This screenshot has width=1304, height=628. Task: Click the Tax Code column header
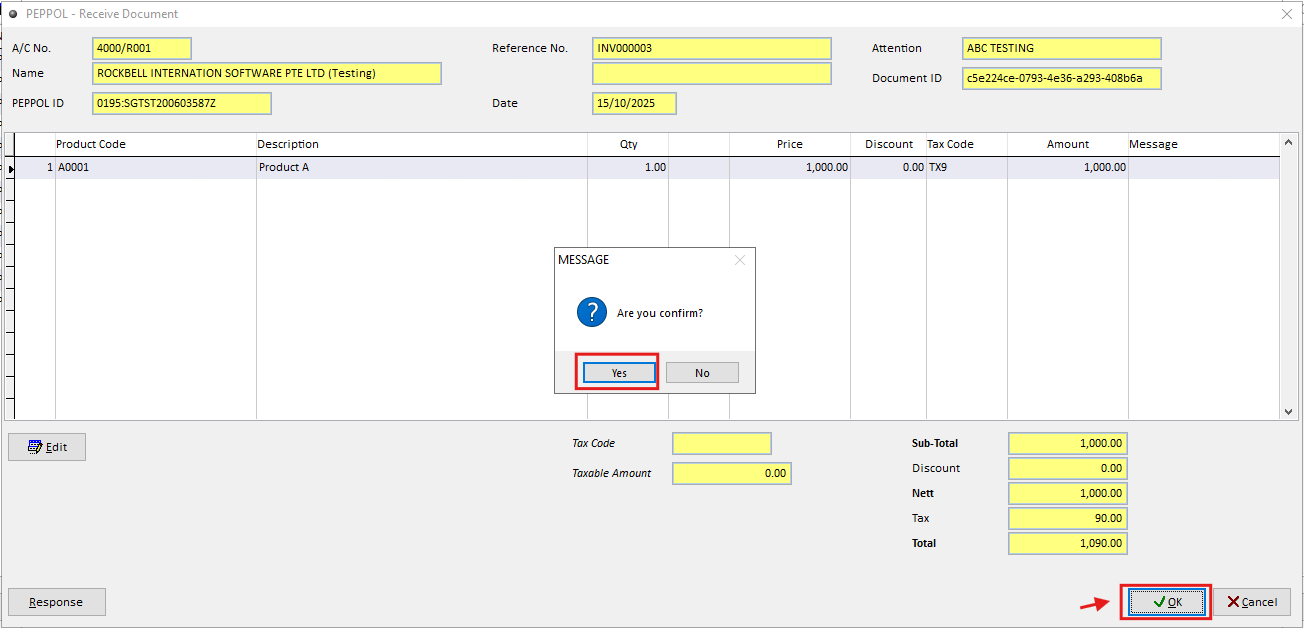(967, 144)
